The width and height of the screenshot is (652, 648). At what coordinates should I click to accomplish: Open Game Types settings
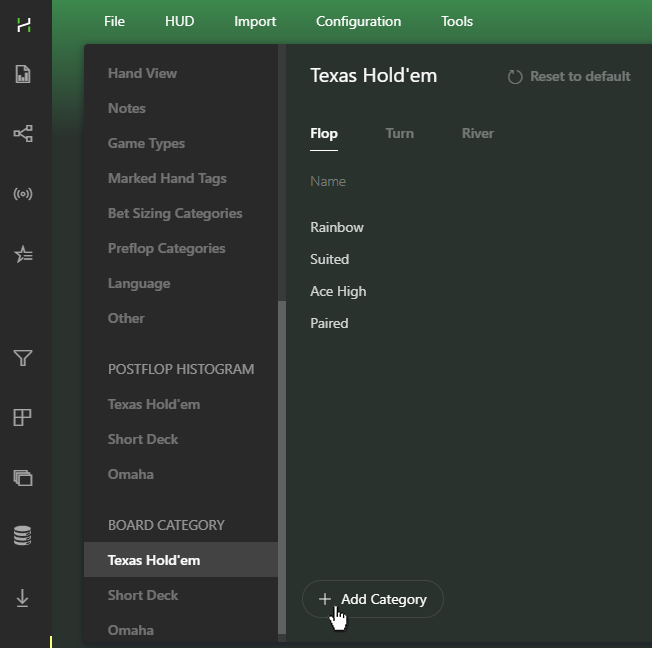pyautogui.click(x=146, y=143)
